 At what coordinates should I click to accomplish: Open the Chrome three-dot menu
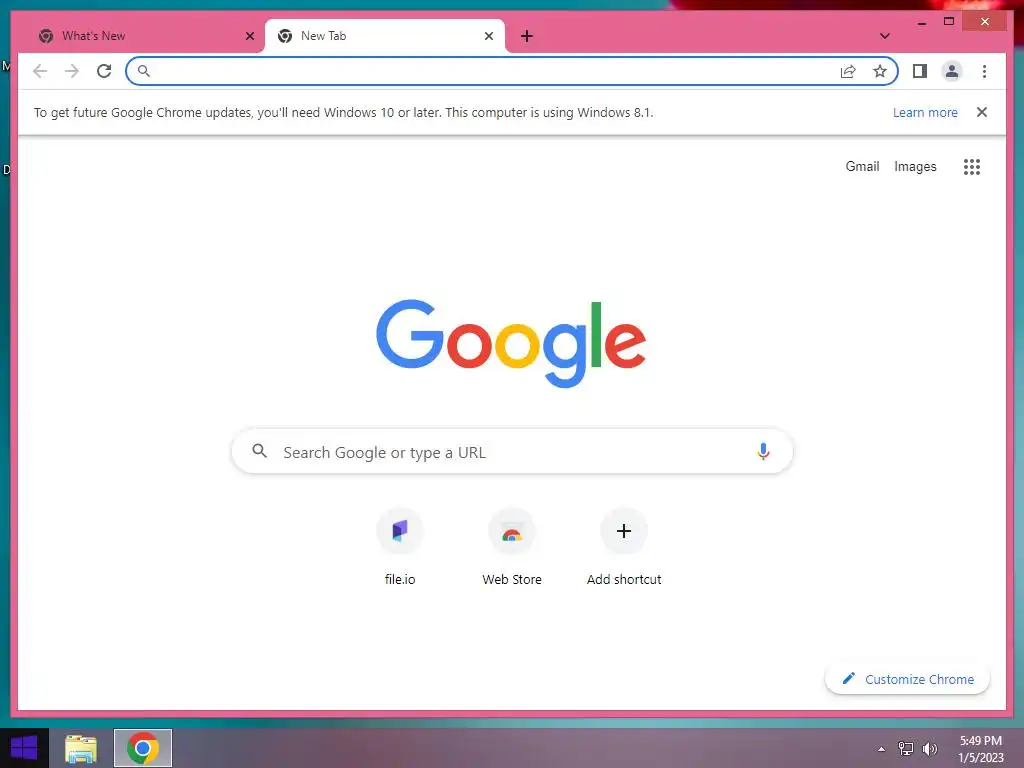tap(984, 71)
